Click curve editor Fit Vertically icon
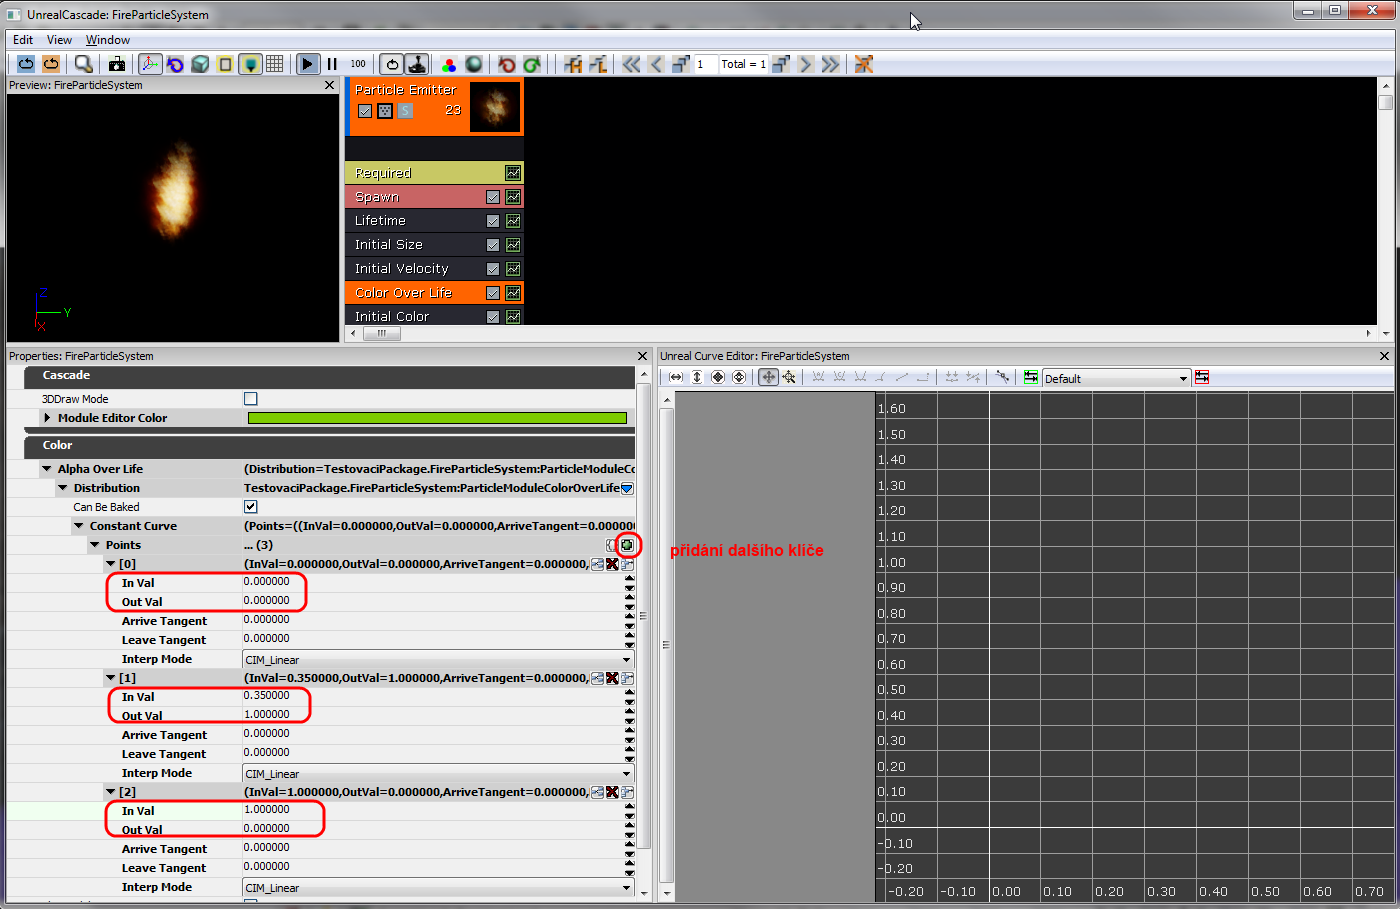The height and width of the screenshot is (909, 1400). (x=697, y=377)
